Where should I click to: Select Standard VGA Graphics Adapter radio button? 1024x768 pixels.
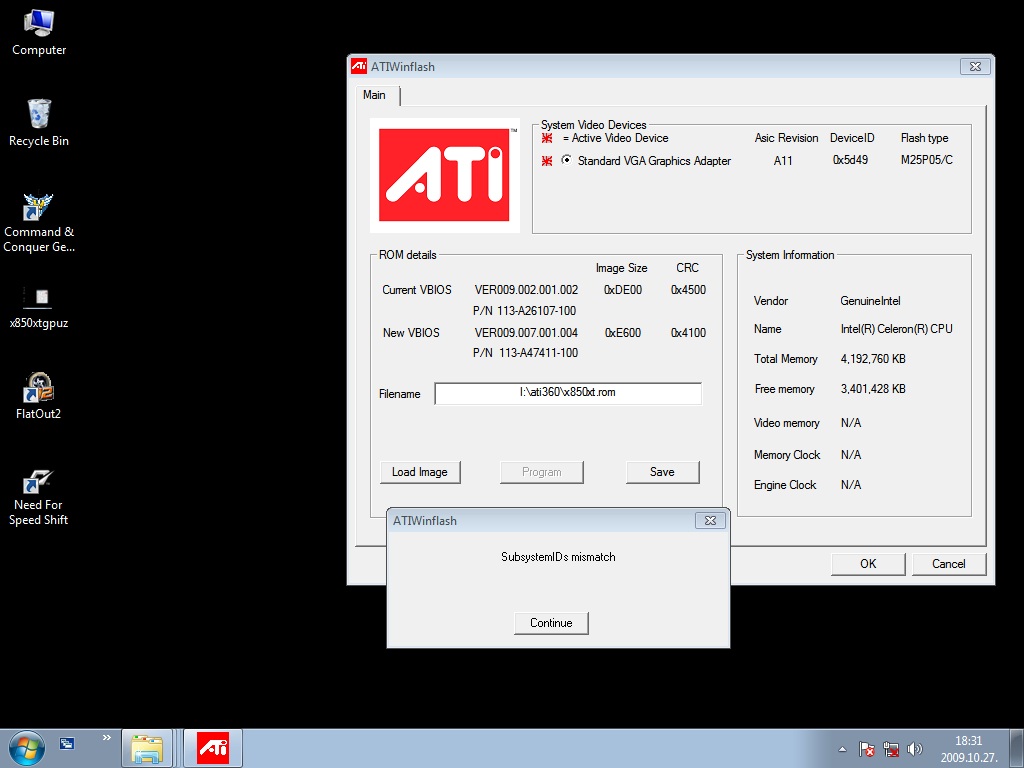point(566,160)
